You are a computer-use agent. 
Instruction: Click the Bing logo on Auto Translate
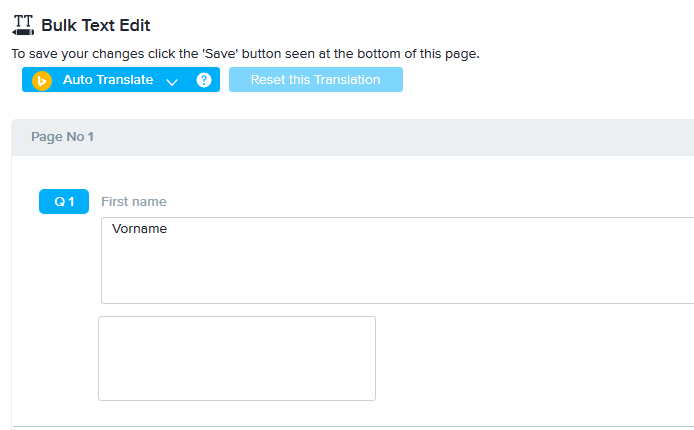[42, 80]
